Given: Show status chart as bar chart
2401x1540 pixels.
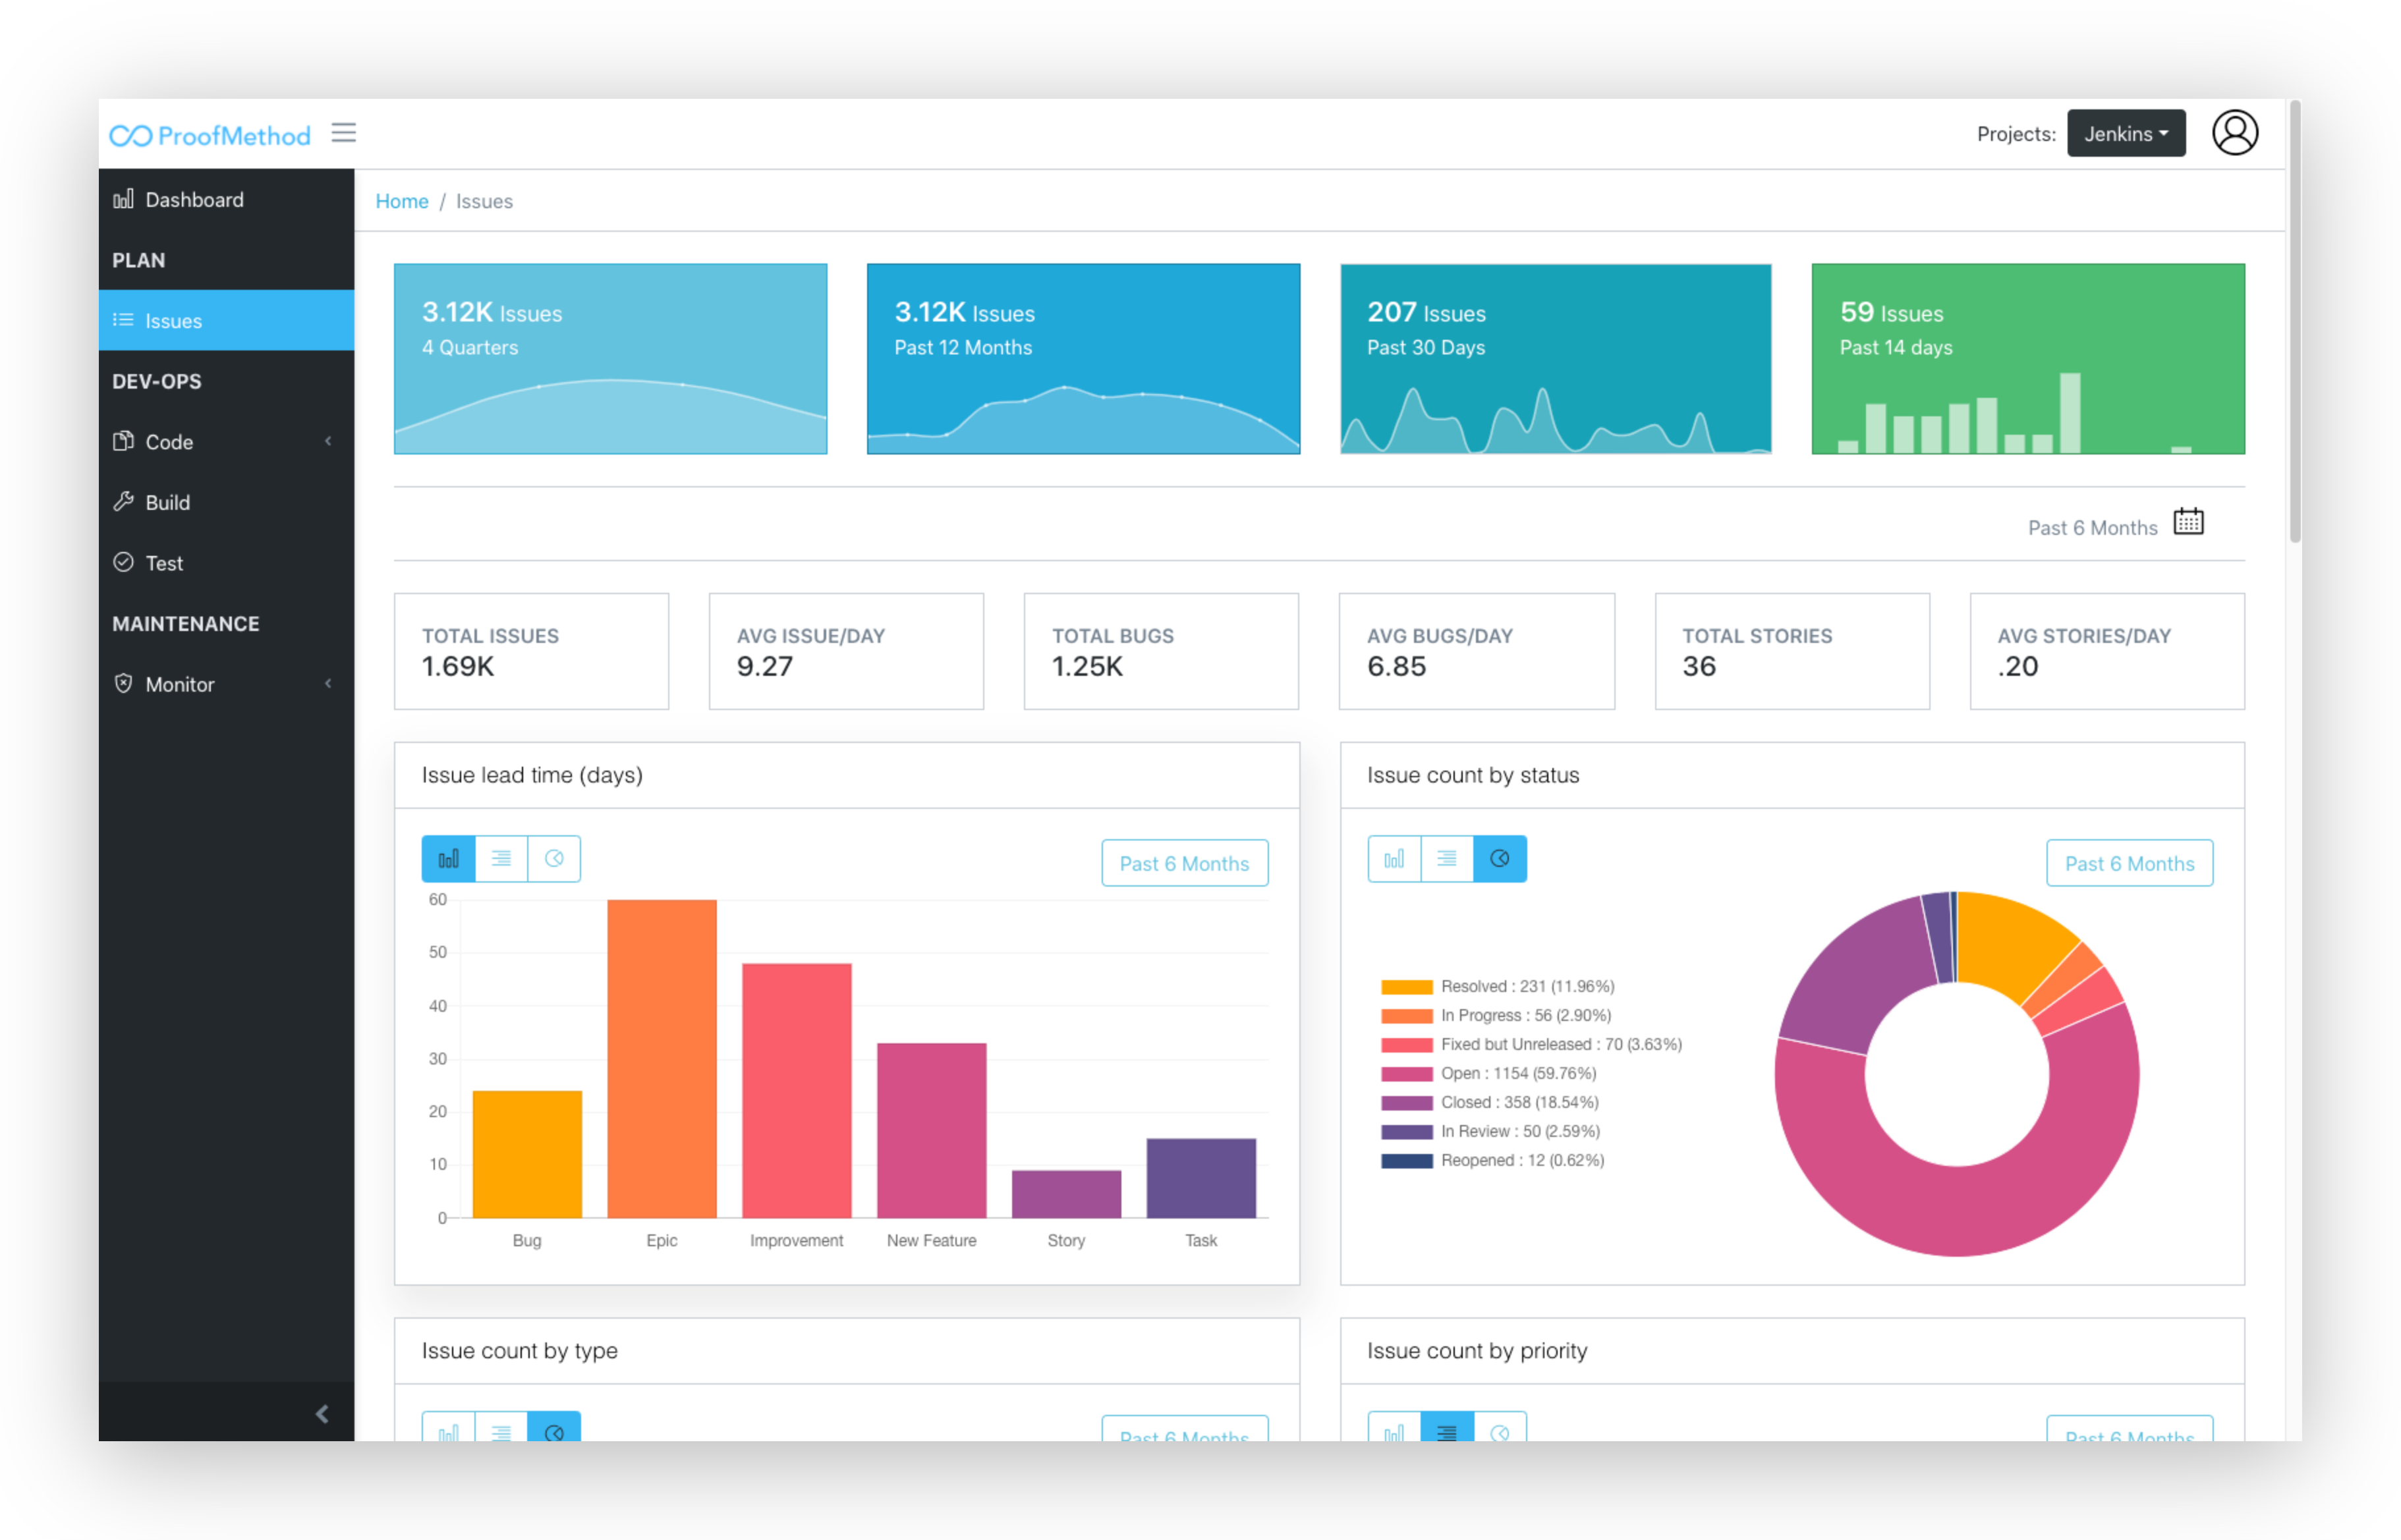Looking at the screenshot, I should 1393,858.
